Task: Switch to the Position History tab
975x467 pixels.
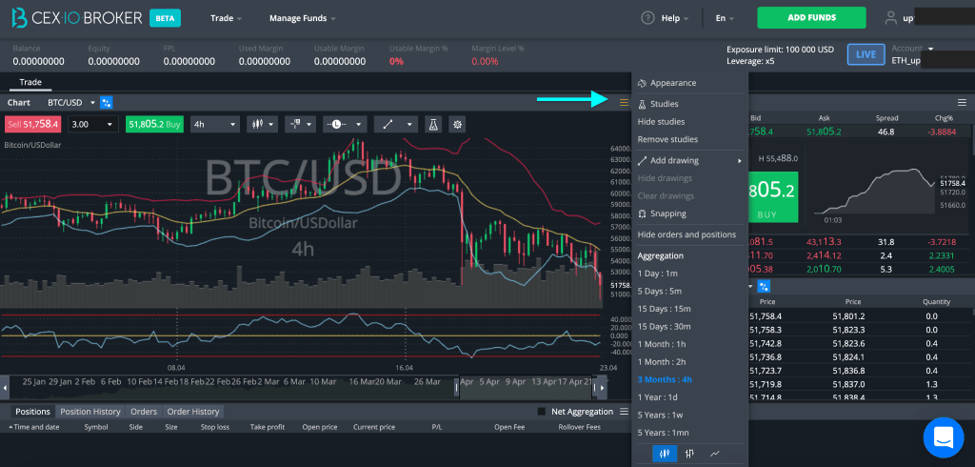Action: point(90,412)
